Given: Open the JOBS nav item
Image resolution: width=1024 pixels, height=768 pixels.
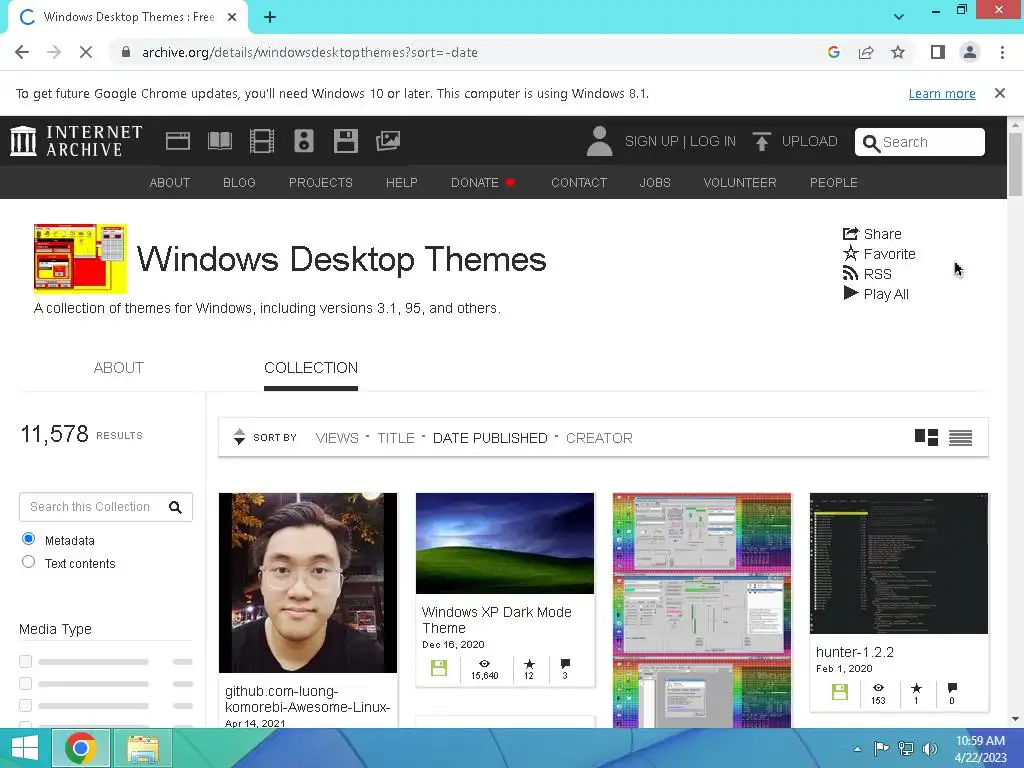Looking at the screenshot, I should pos(655,183).
